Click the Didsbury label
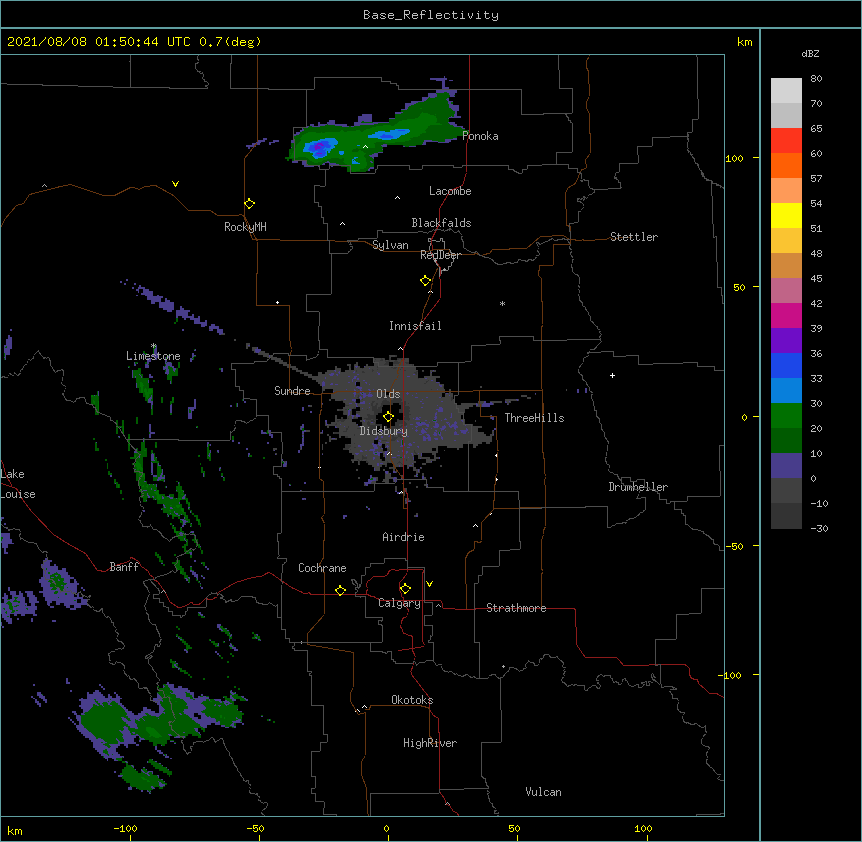 pyautogui.click(x=383, y=431)
